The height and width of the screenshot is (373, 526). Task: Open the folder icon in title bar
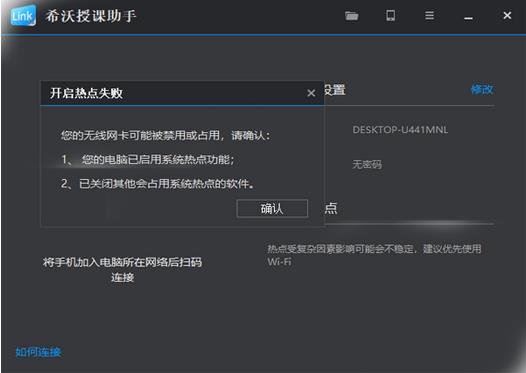coord(352,16)
